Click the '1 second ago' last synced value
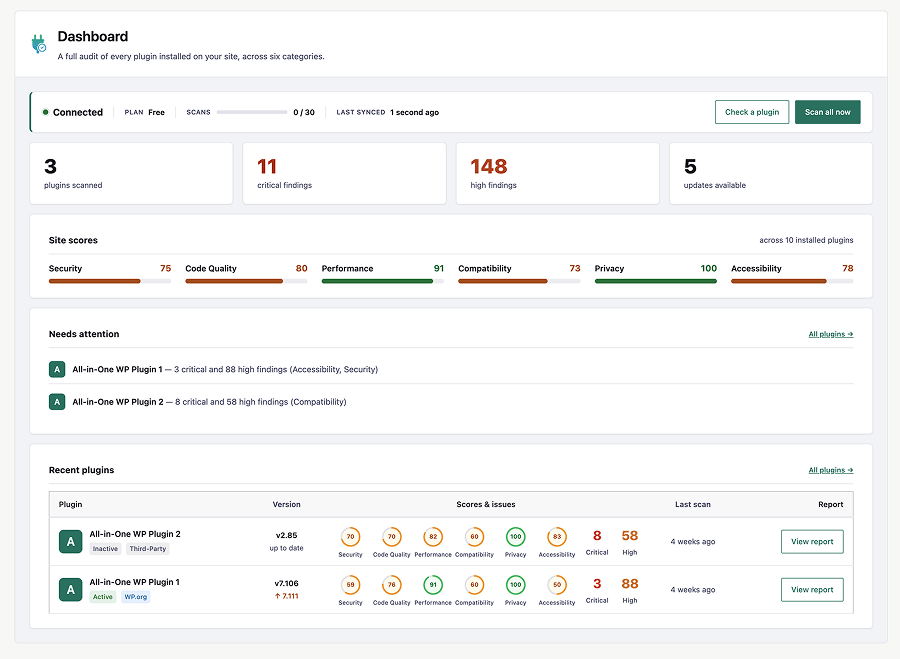 (x=414, y=112)
